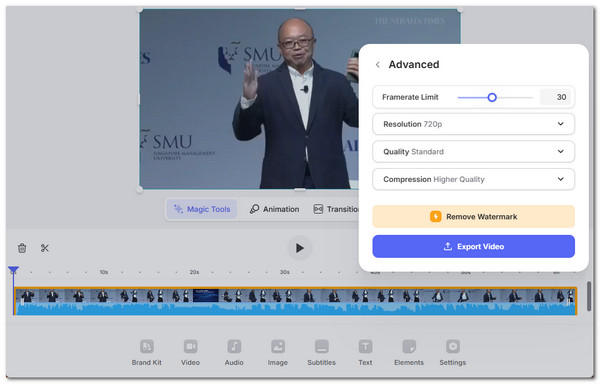Play the video preview
Viewport: 600px width, 384px height.
tap(300, 248)
